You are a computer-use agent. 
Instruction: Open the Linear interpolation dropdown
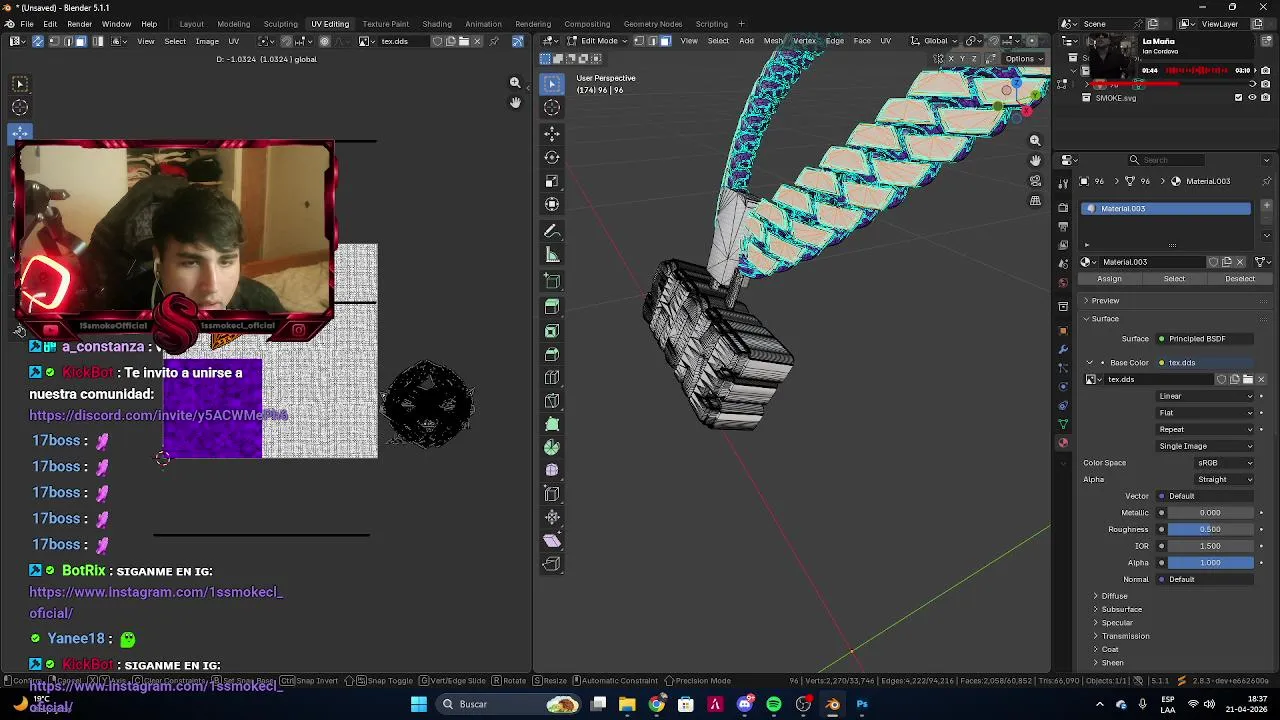[x=1206, y=396]
